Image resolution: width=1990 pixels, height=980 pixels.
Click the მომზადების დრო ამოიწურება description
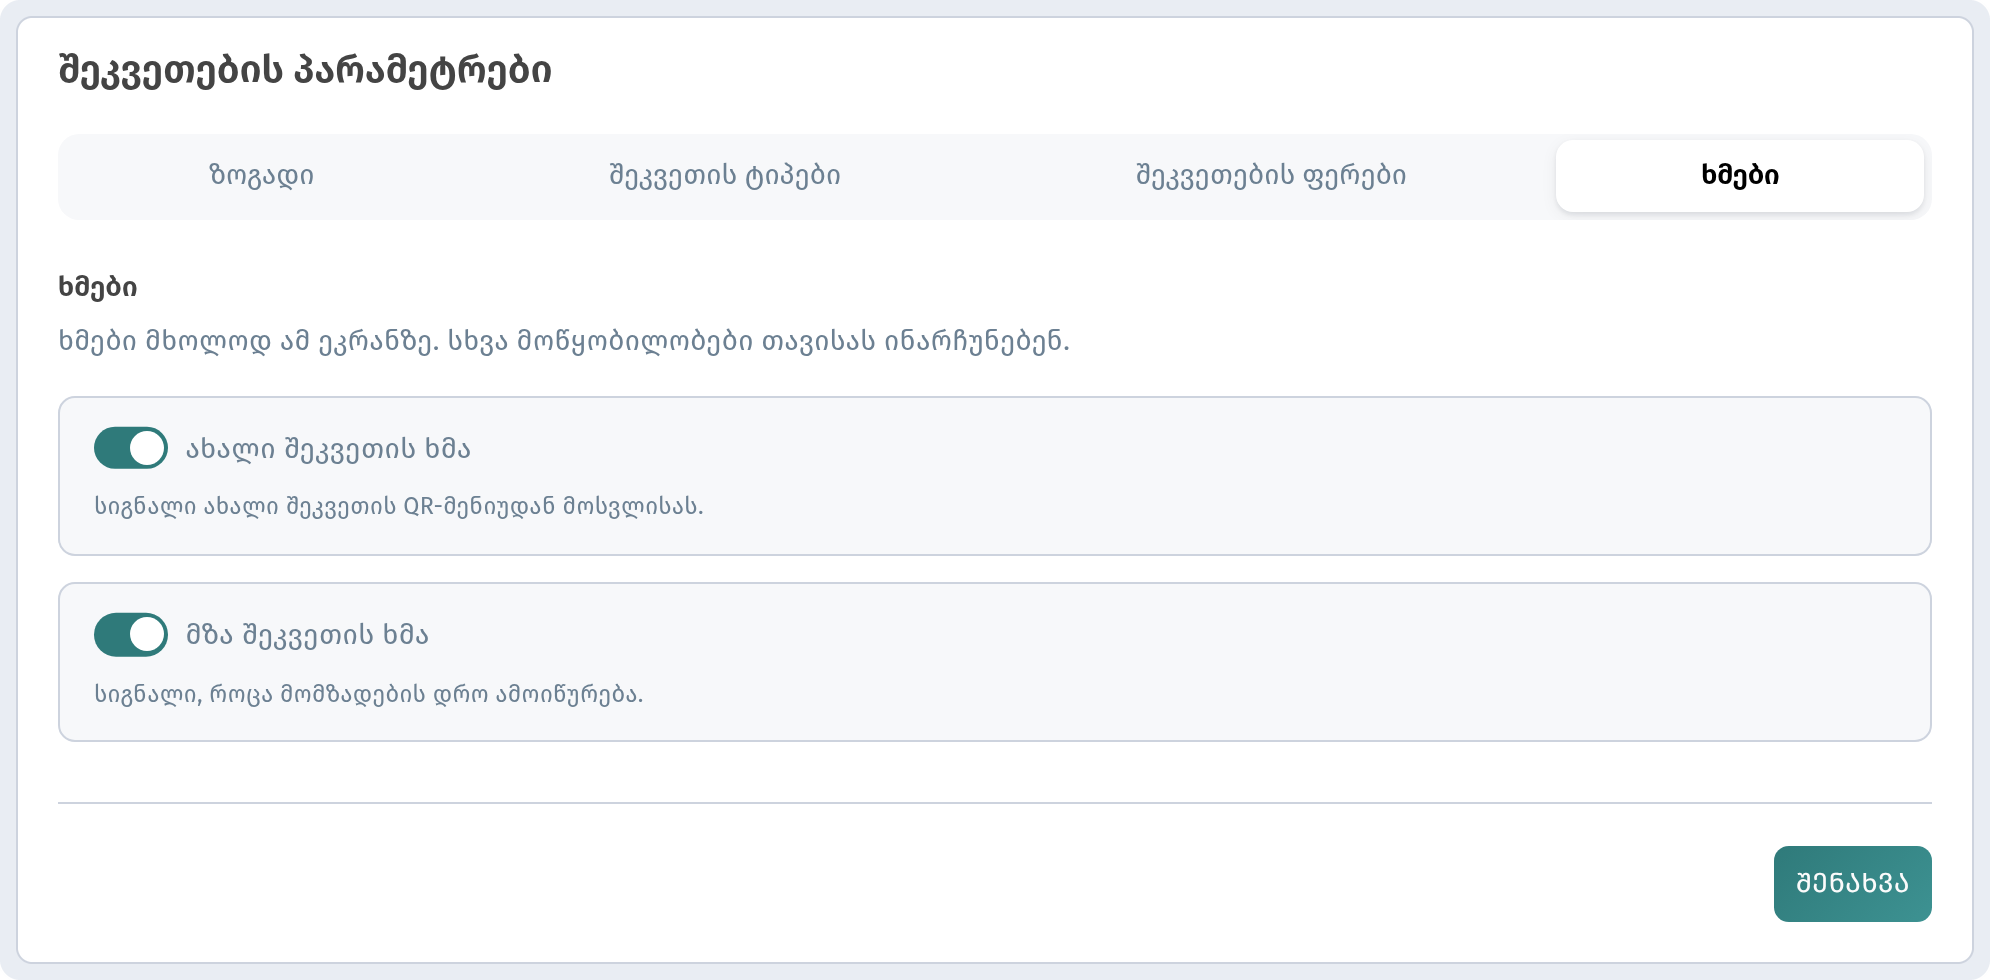click(369, 694)
